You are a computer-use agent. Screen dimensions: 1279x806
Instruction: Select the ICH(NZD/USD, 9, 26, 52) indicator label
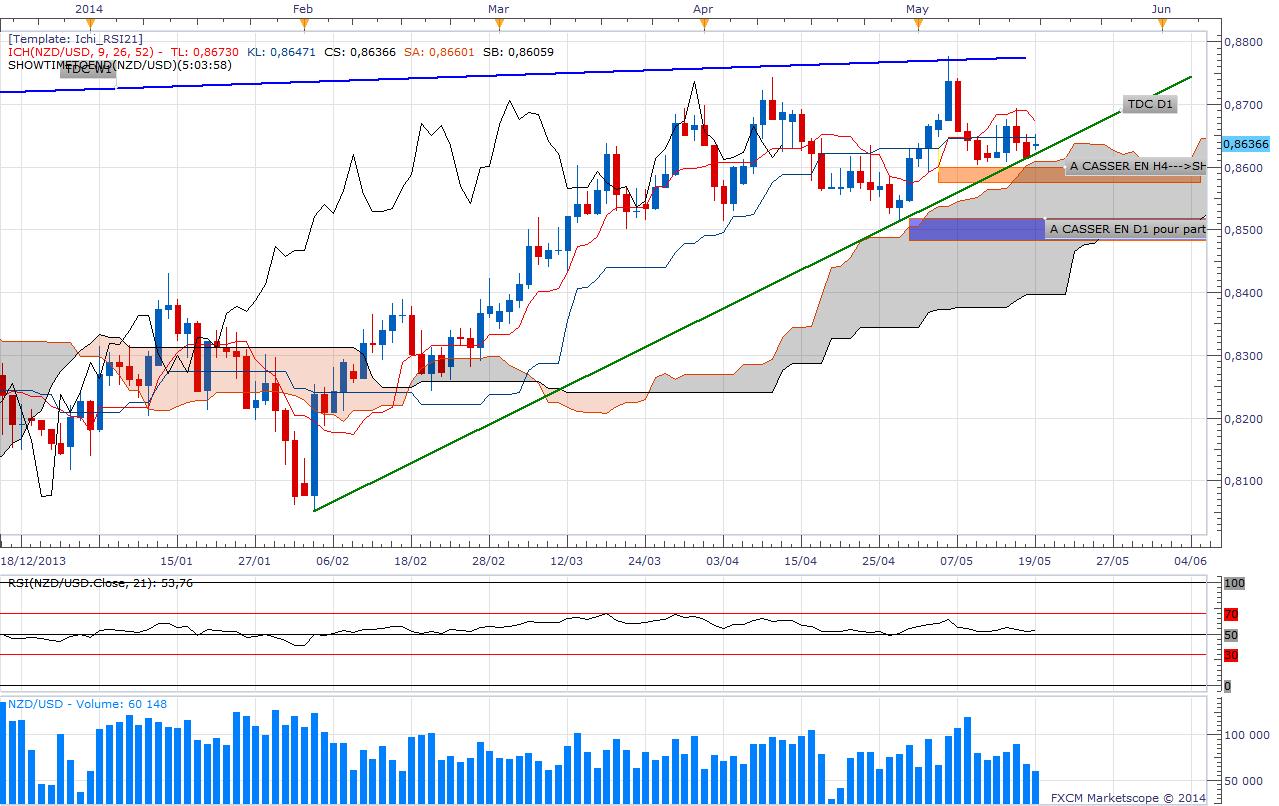[x=81, y=52]
